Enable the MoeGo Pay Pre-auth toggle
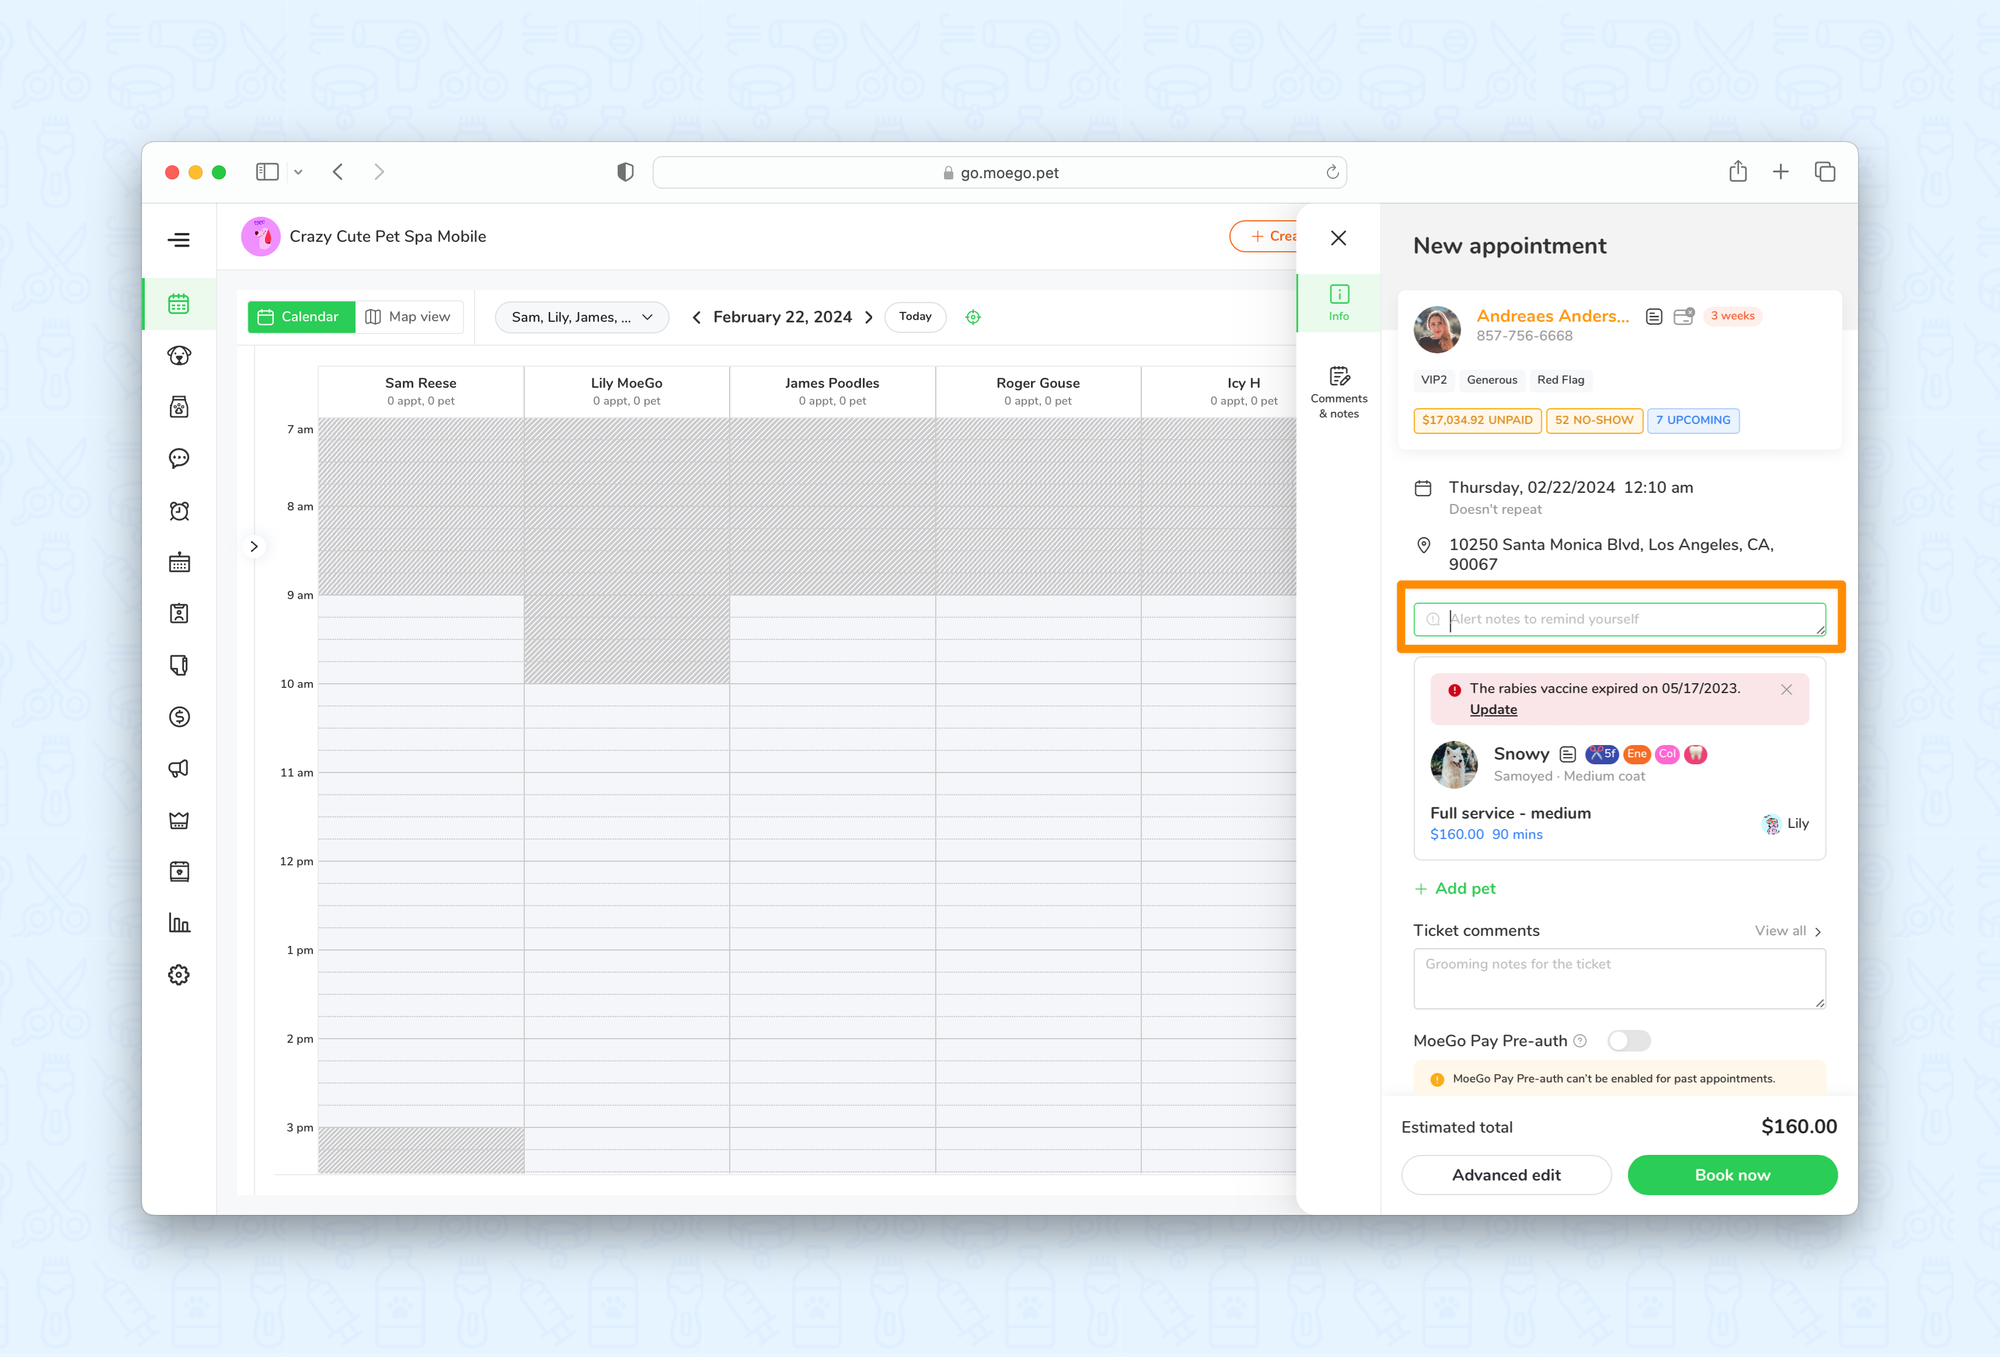 [1628, 1041]
